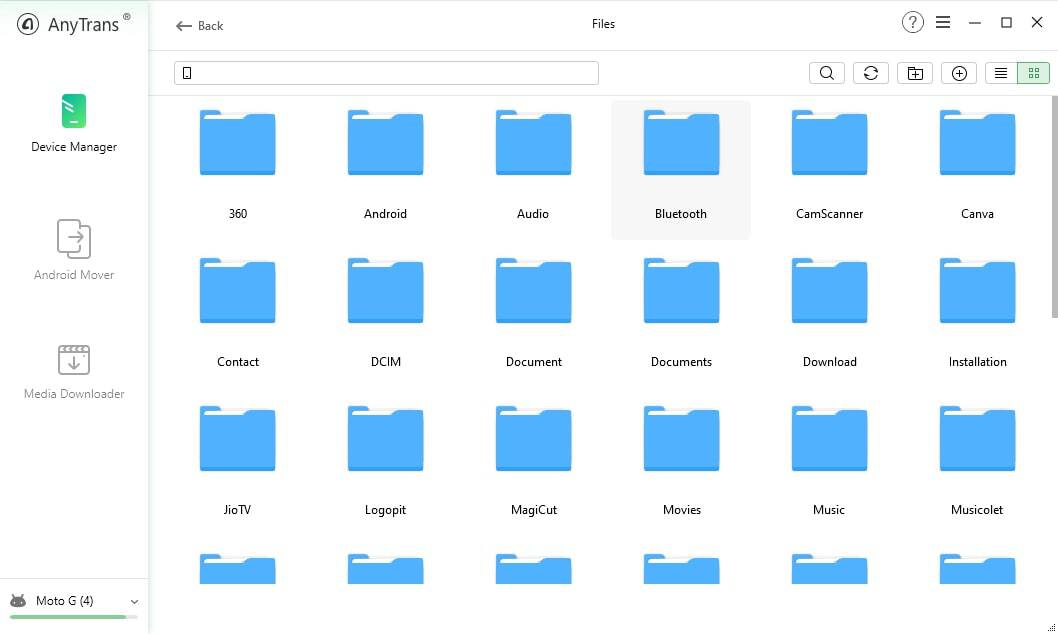Open the help question mark icon

coord(912,22)
